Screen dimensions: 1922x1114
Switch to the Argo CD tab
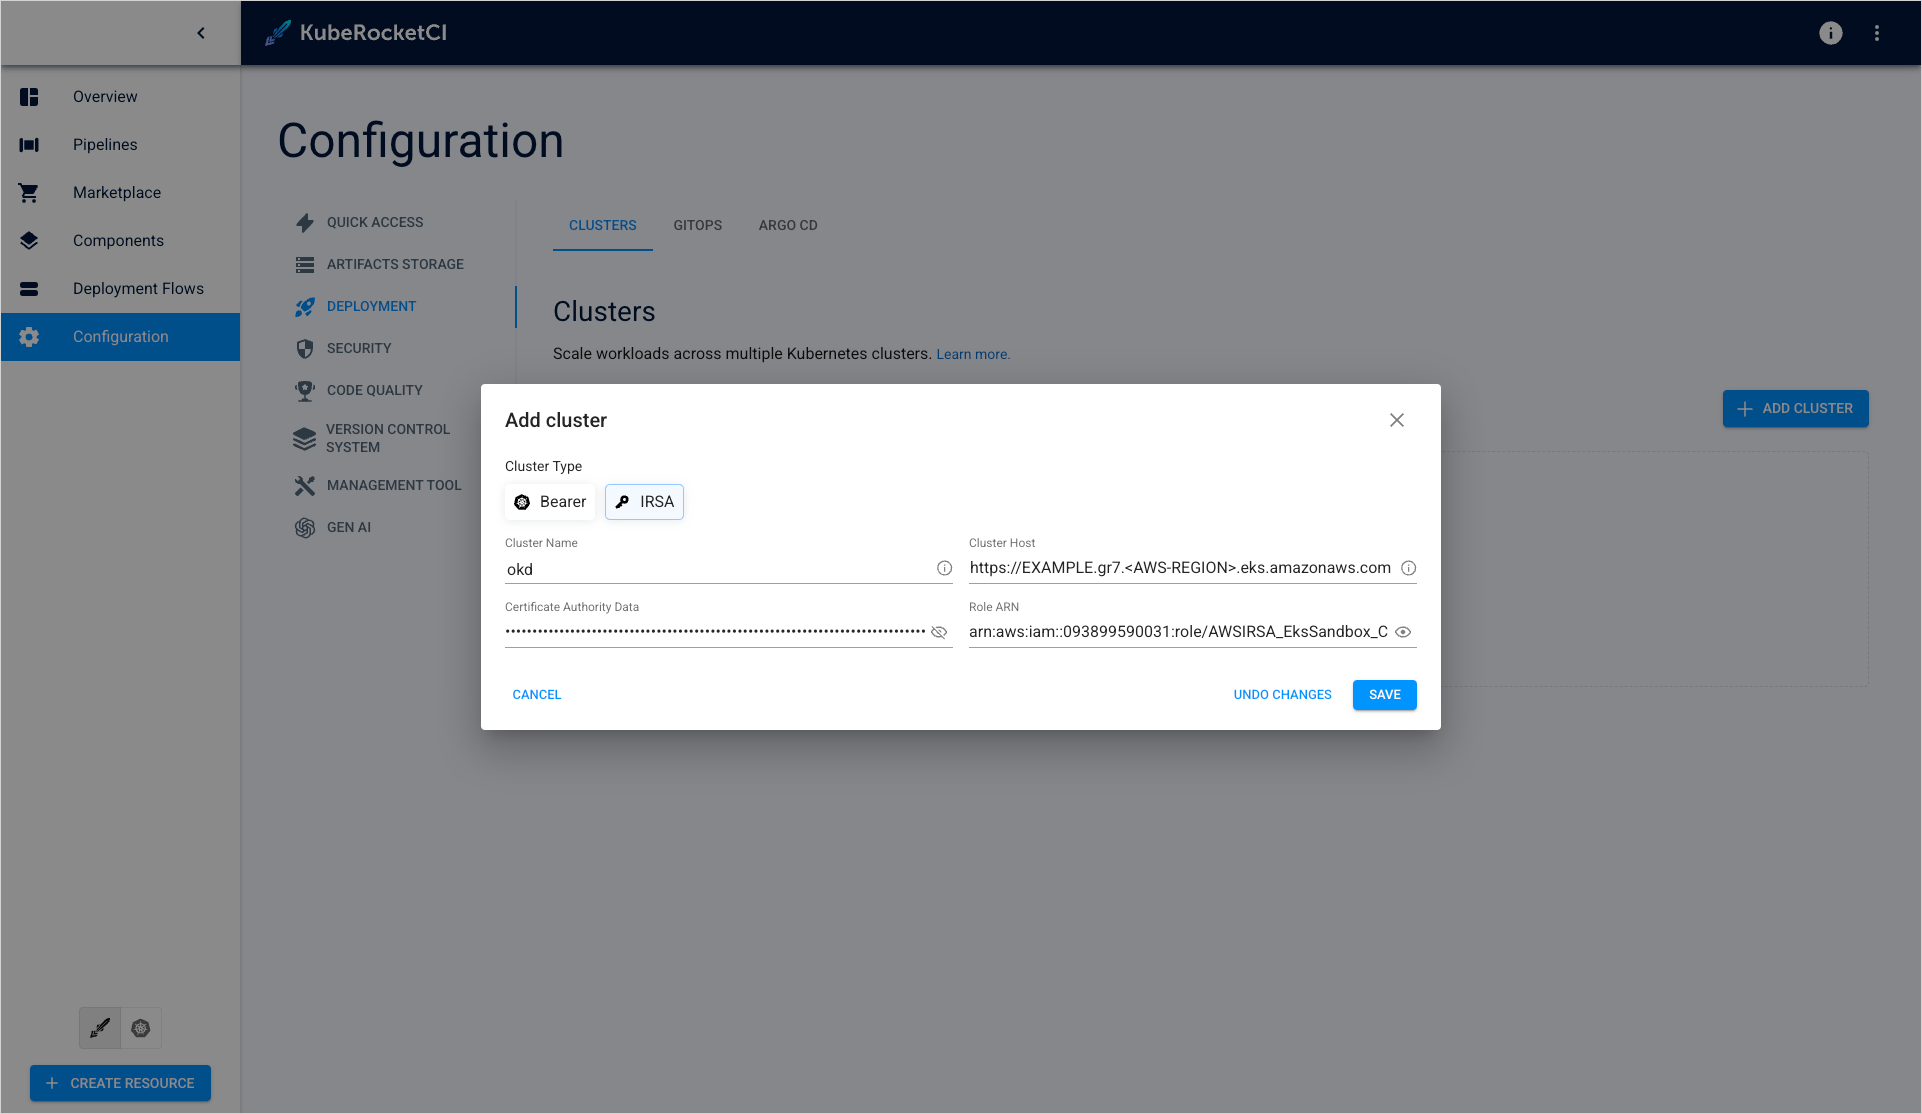[x=788, y=225]
